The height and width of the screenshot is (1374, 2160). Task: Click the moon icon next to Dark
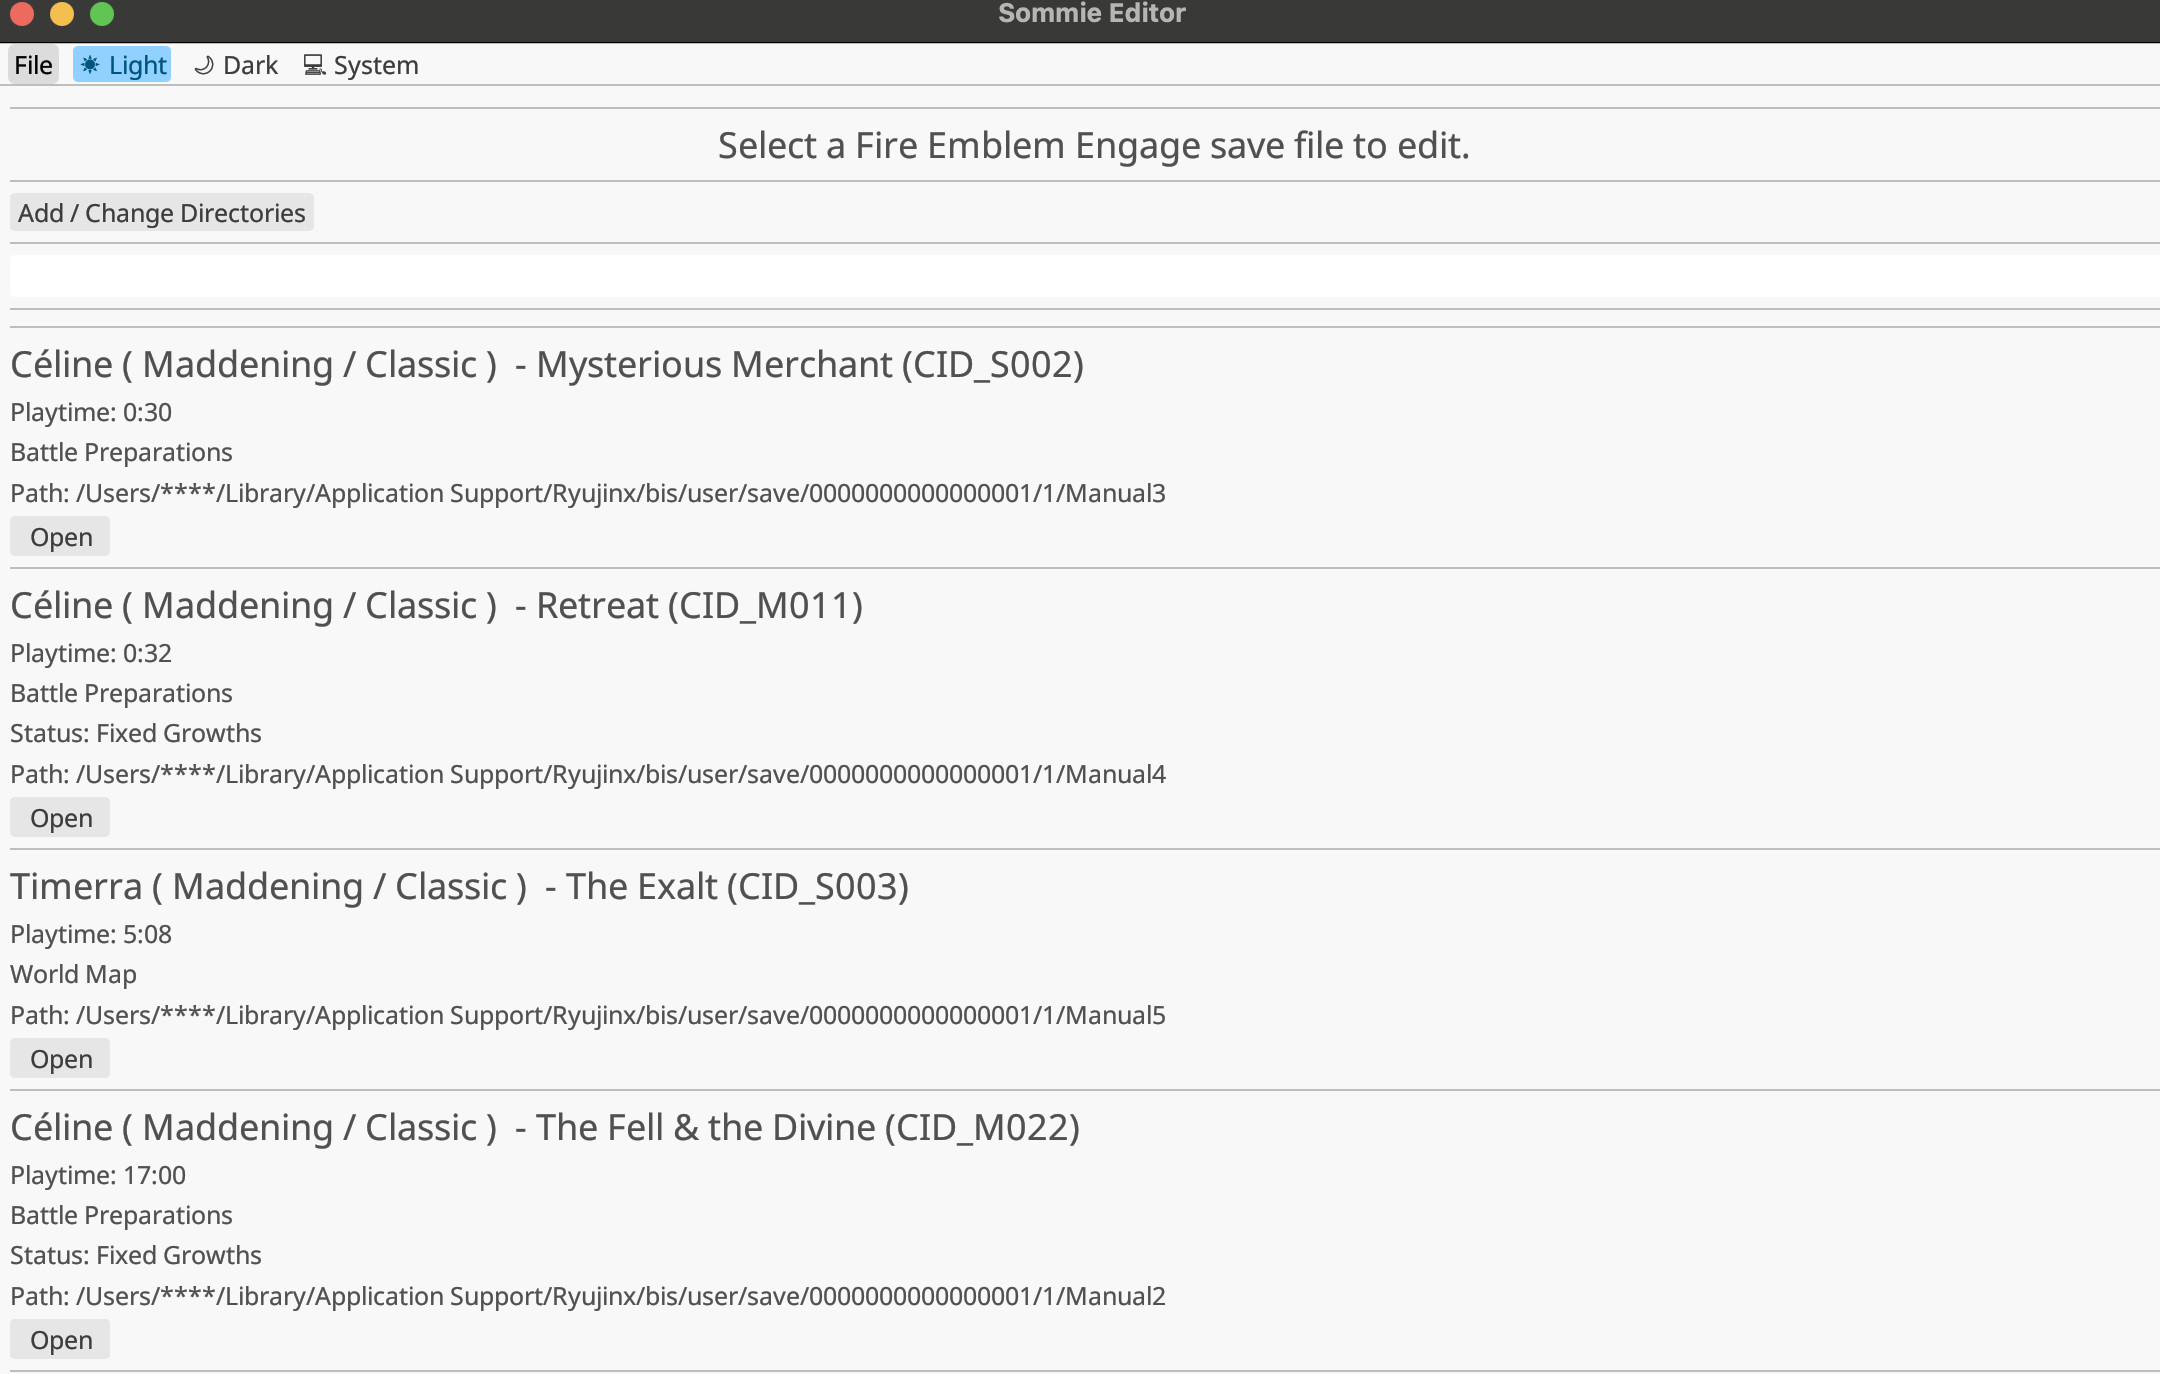pyautogui.click(x=203, y=65)
